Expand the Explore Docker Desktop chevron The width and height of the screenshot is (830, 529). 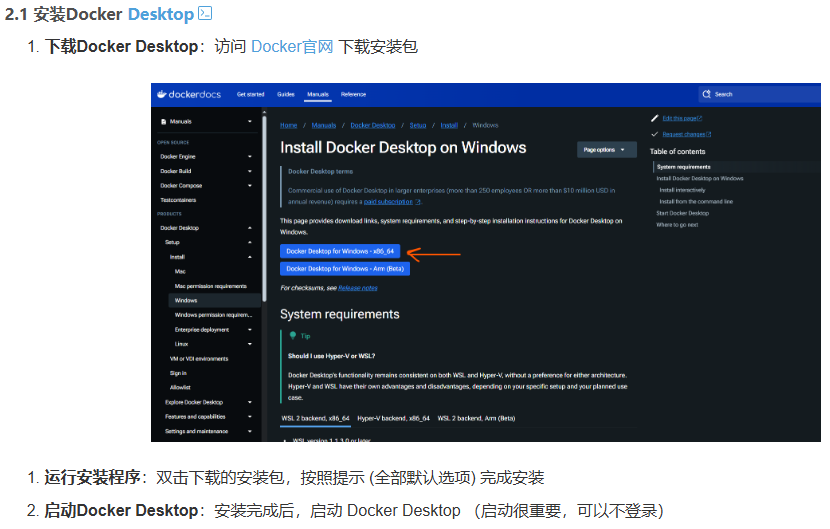(x=250, y=402)
